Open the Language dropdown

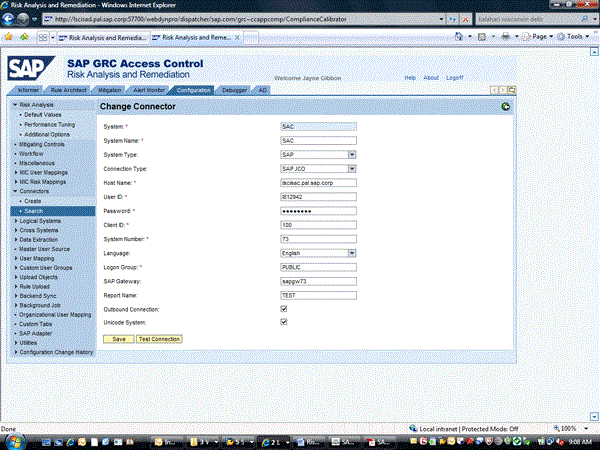coord(352,253)
